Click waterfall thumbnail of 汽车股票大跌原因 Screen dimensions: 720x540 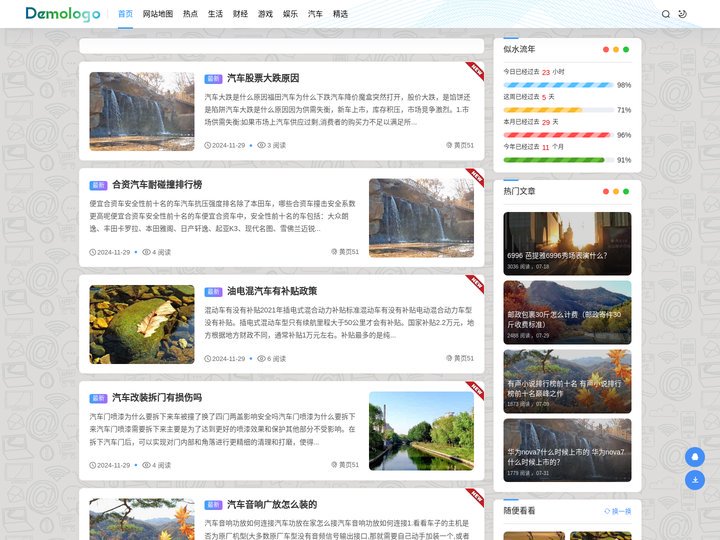point(142,111)
